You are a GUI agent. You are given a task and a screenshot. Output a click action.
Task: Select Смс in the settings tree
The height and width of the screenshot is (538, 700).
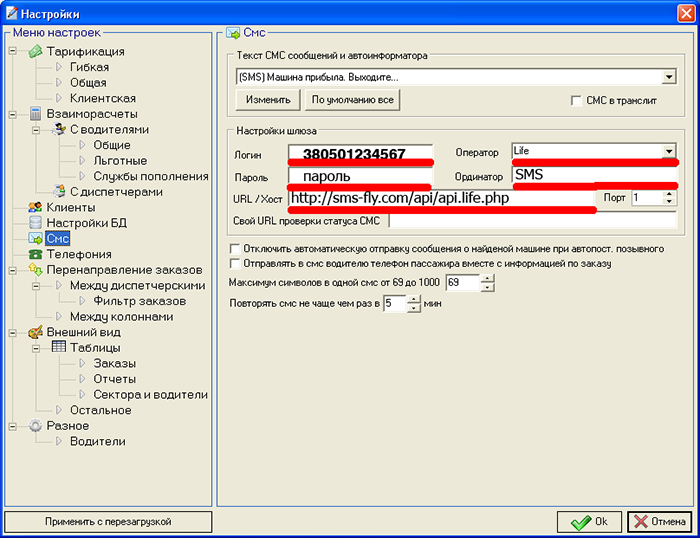tap(58, 239)
